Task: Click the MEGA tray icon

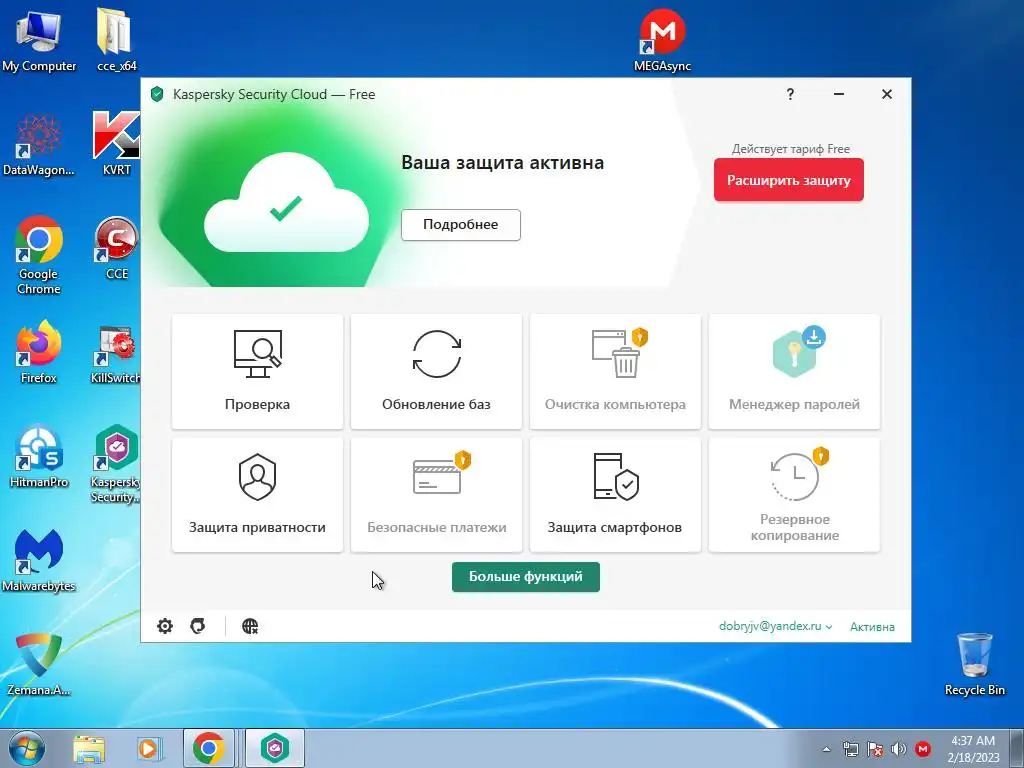Action: point(923,749)
